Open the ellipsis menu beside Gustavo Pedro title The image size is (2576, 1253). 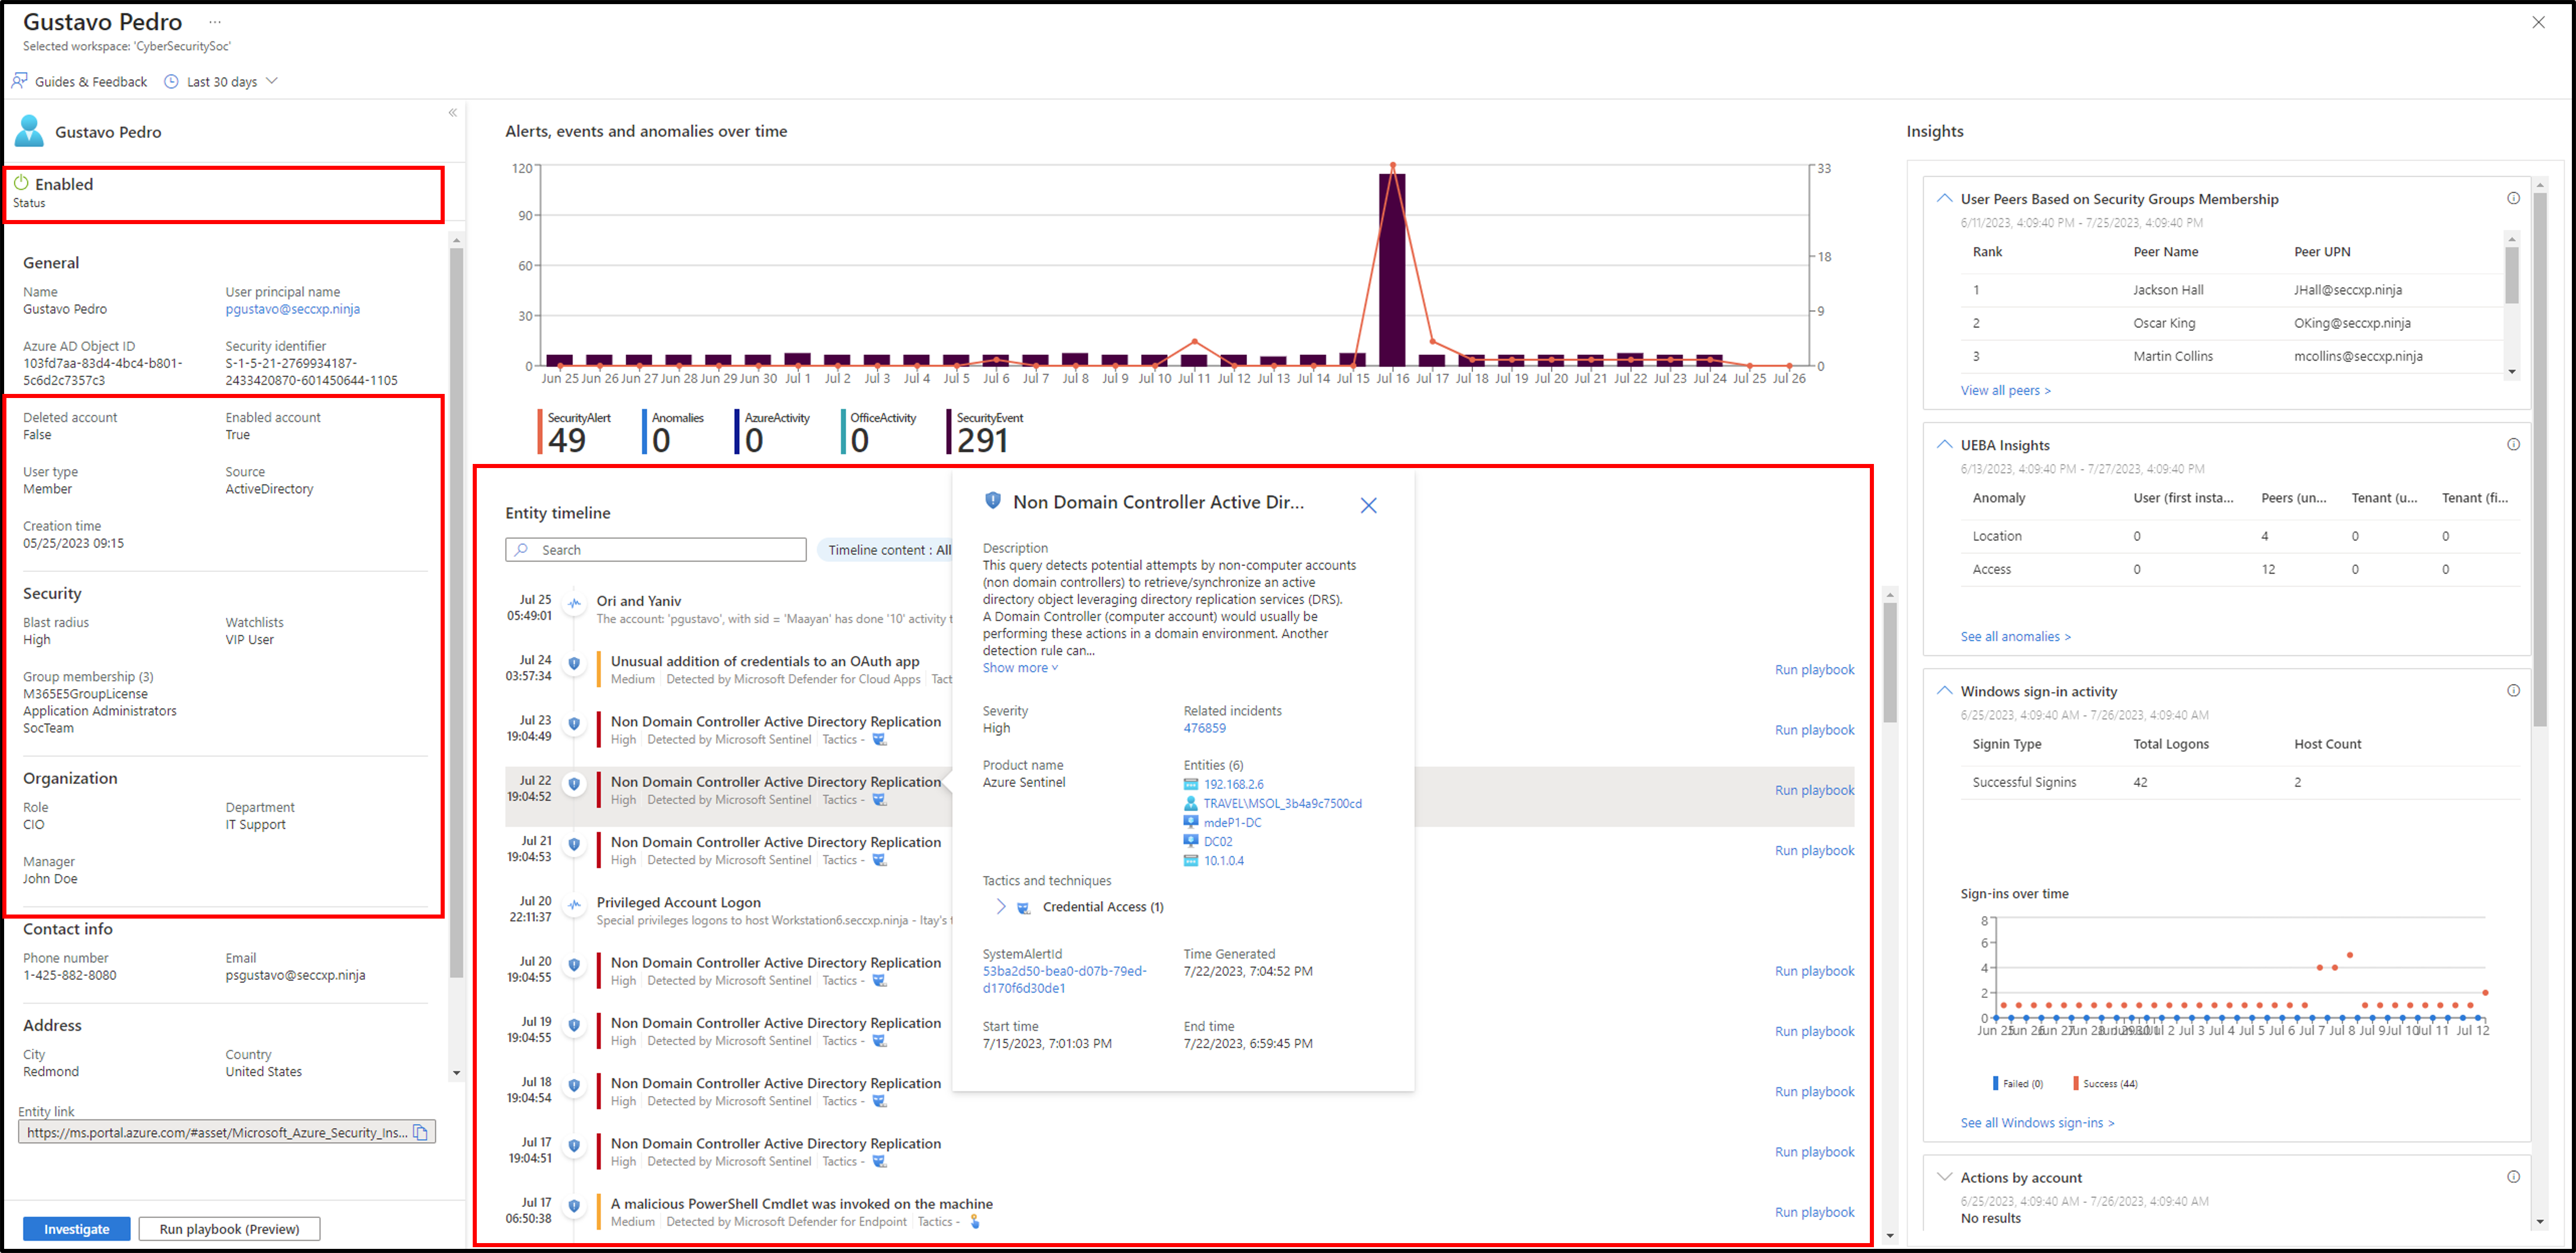[215, 21]
